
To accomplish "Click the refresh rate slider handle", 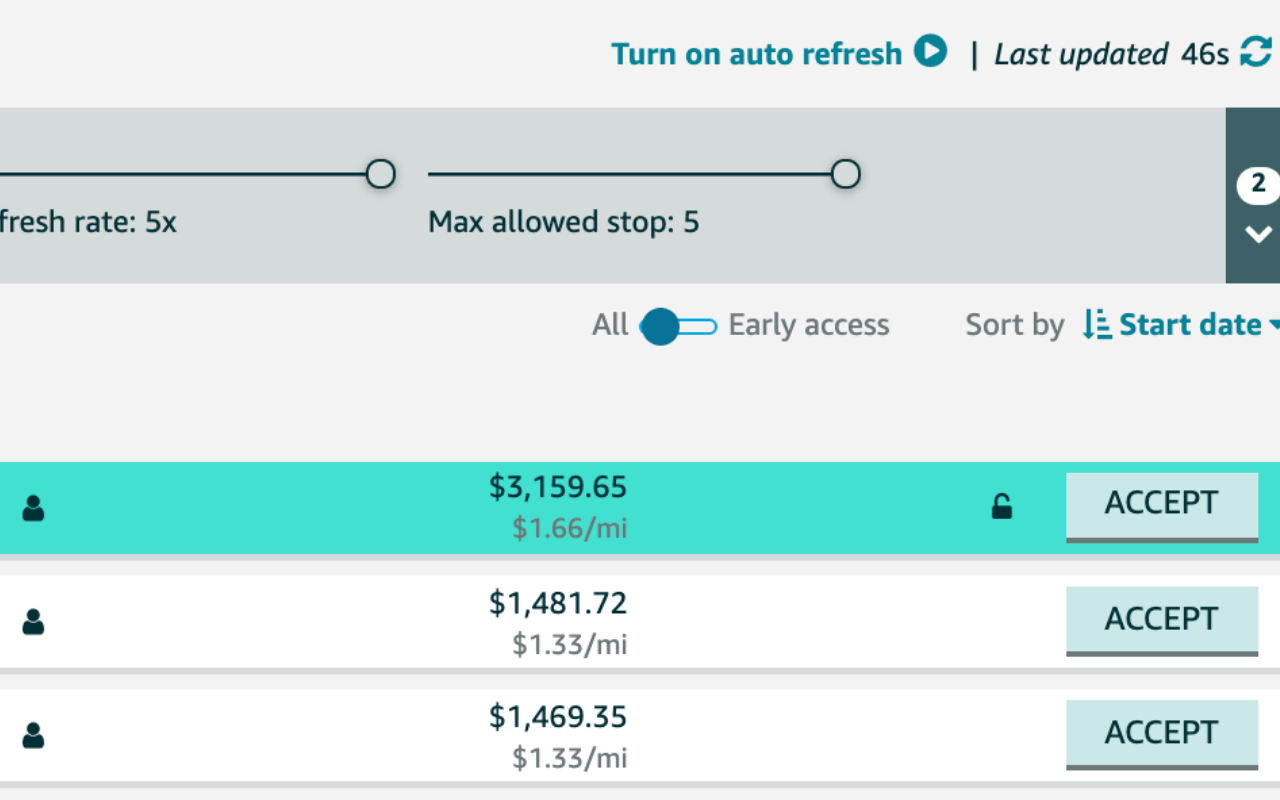I will 380,174.
